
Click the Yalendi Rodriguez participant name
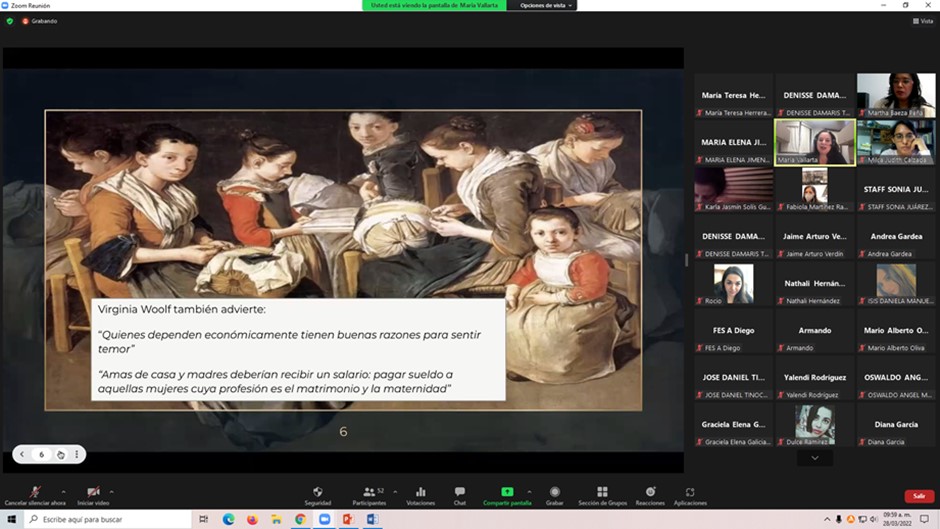815,377
